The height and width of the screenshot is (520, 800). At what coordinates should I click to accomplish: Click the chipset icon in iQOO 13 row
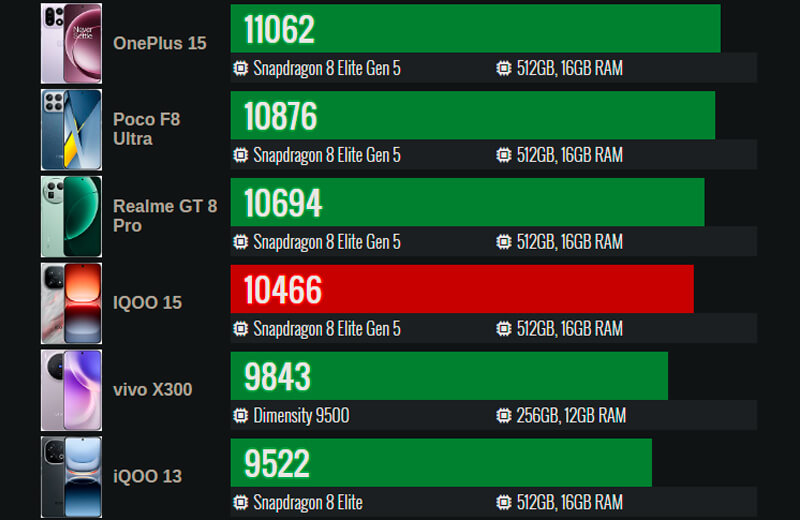(x=240, y=502)
